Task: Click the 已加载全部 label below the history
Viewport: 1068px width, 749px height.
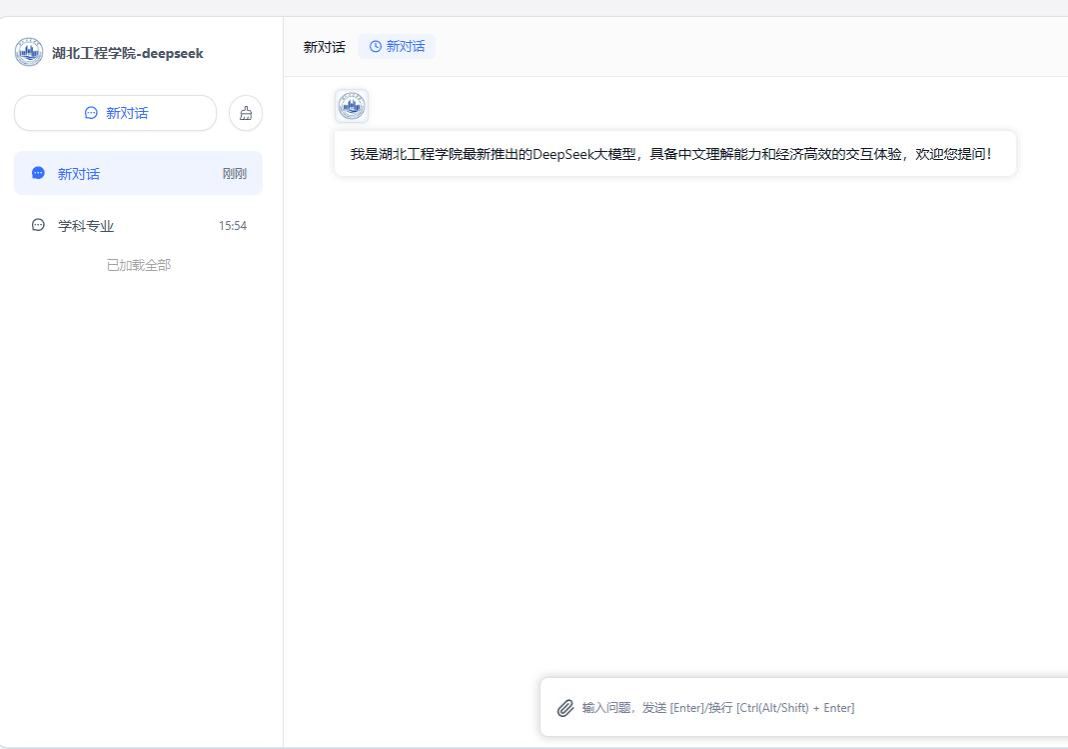Action: (x=138, y=265)
